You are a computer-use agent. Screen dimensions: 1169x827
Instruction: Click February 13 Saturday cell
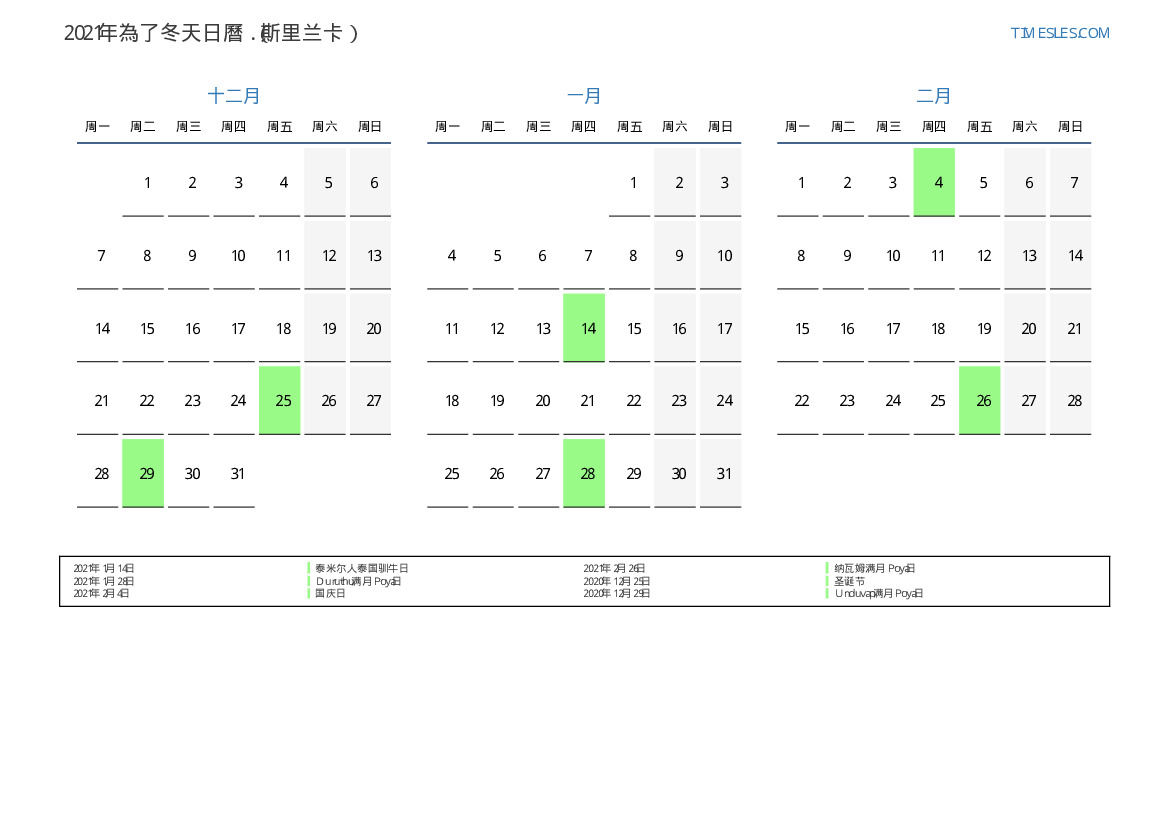(1025, 255)
